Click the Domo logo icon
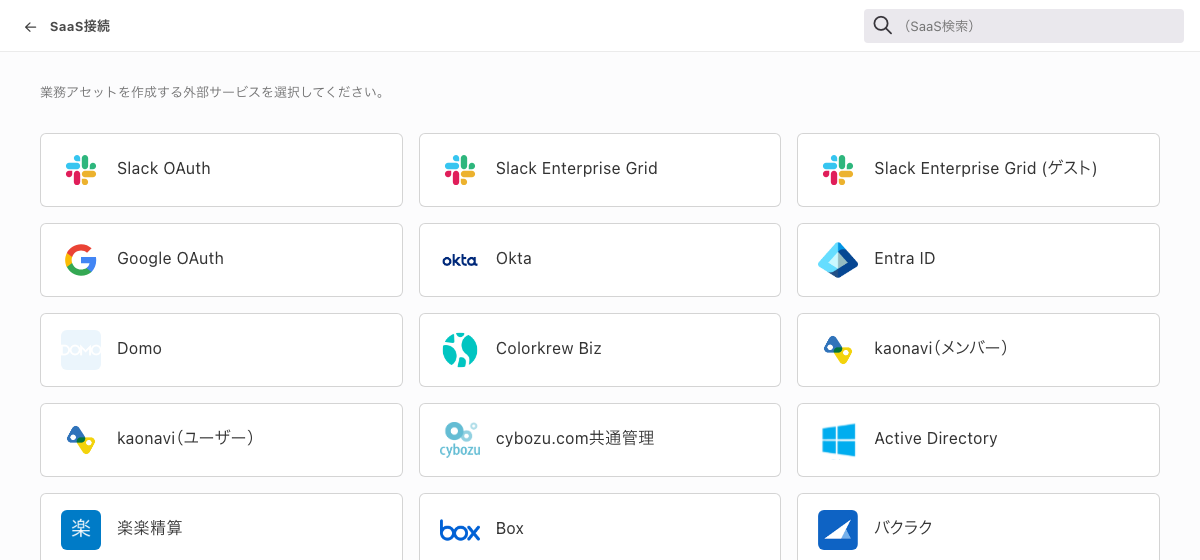 click(81, 350)
